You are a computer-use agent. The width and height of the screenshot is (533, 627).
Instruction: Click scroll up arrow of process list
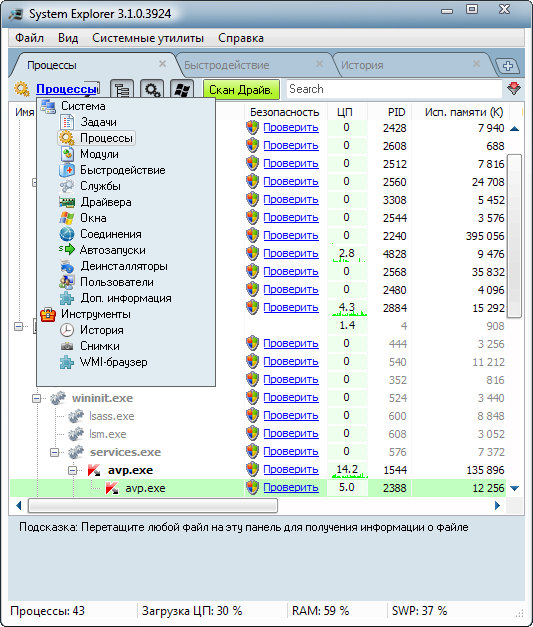click(x=515, y=129)
